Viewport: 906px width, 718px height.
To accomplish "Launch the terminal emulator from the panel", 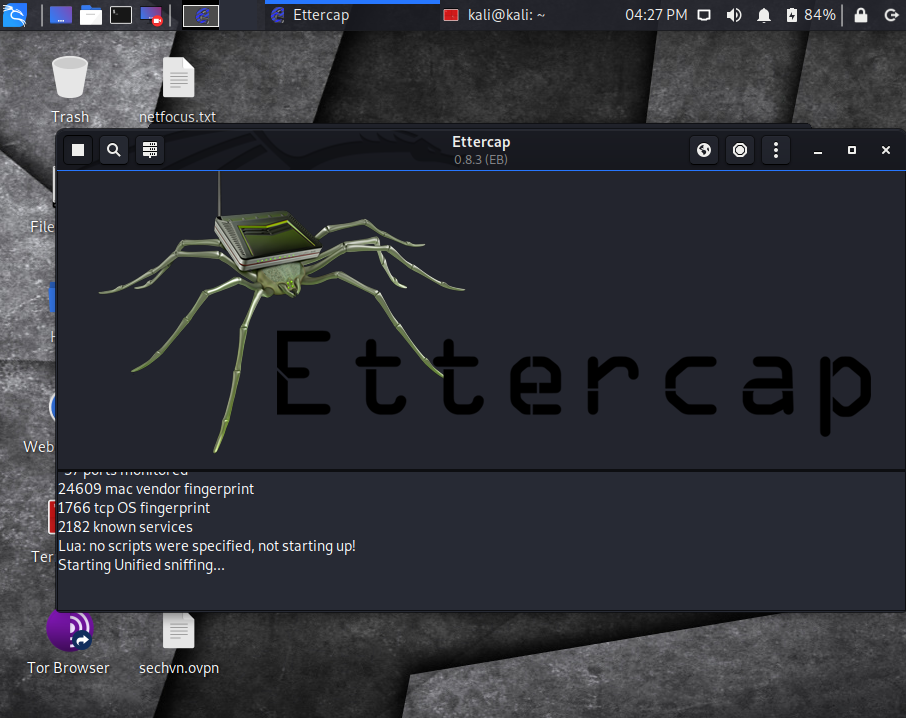I will (121, 15).
